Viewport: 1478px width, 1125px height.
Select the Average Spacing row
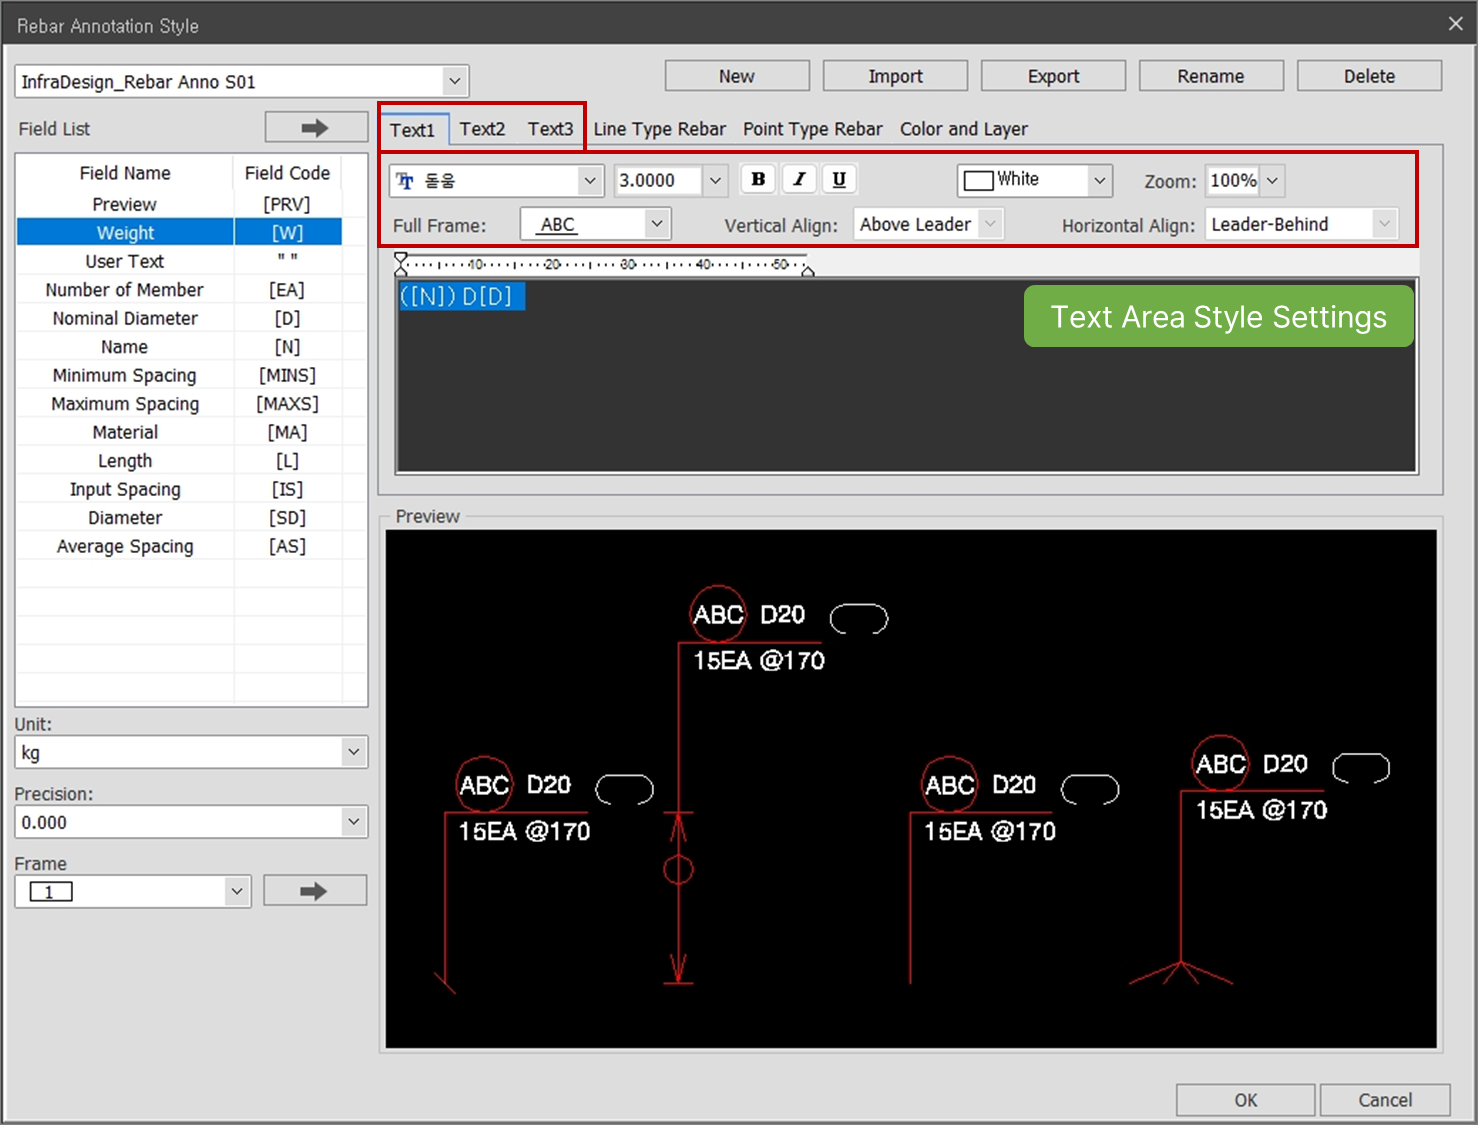(x=179, y=546)
